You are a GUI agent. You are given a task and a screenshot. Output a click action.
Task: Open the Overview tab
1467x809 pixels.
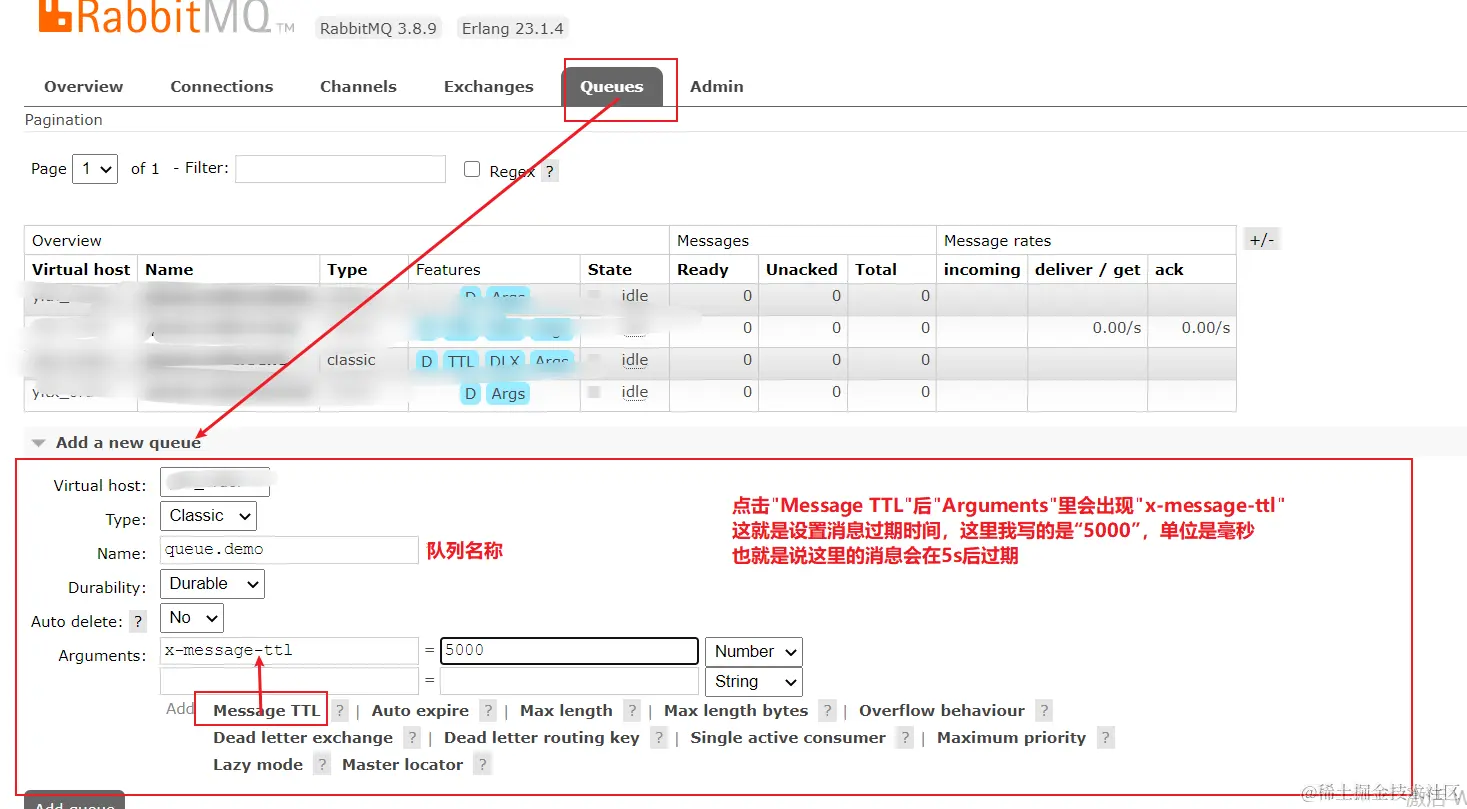coord(83,86)
